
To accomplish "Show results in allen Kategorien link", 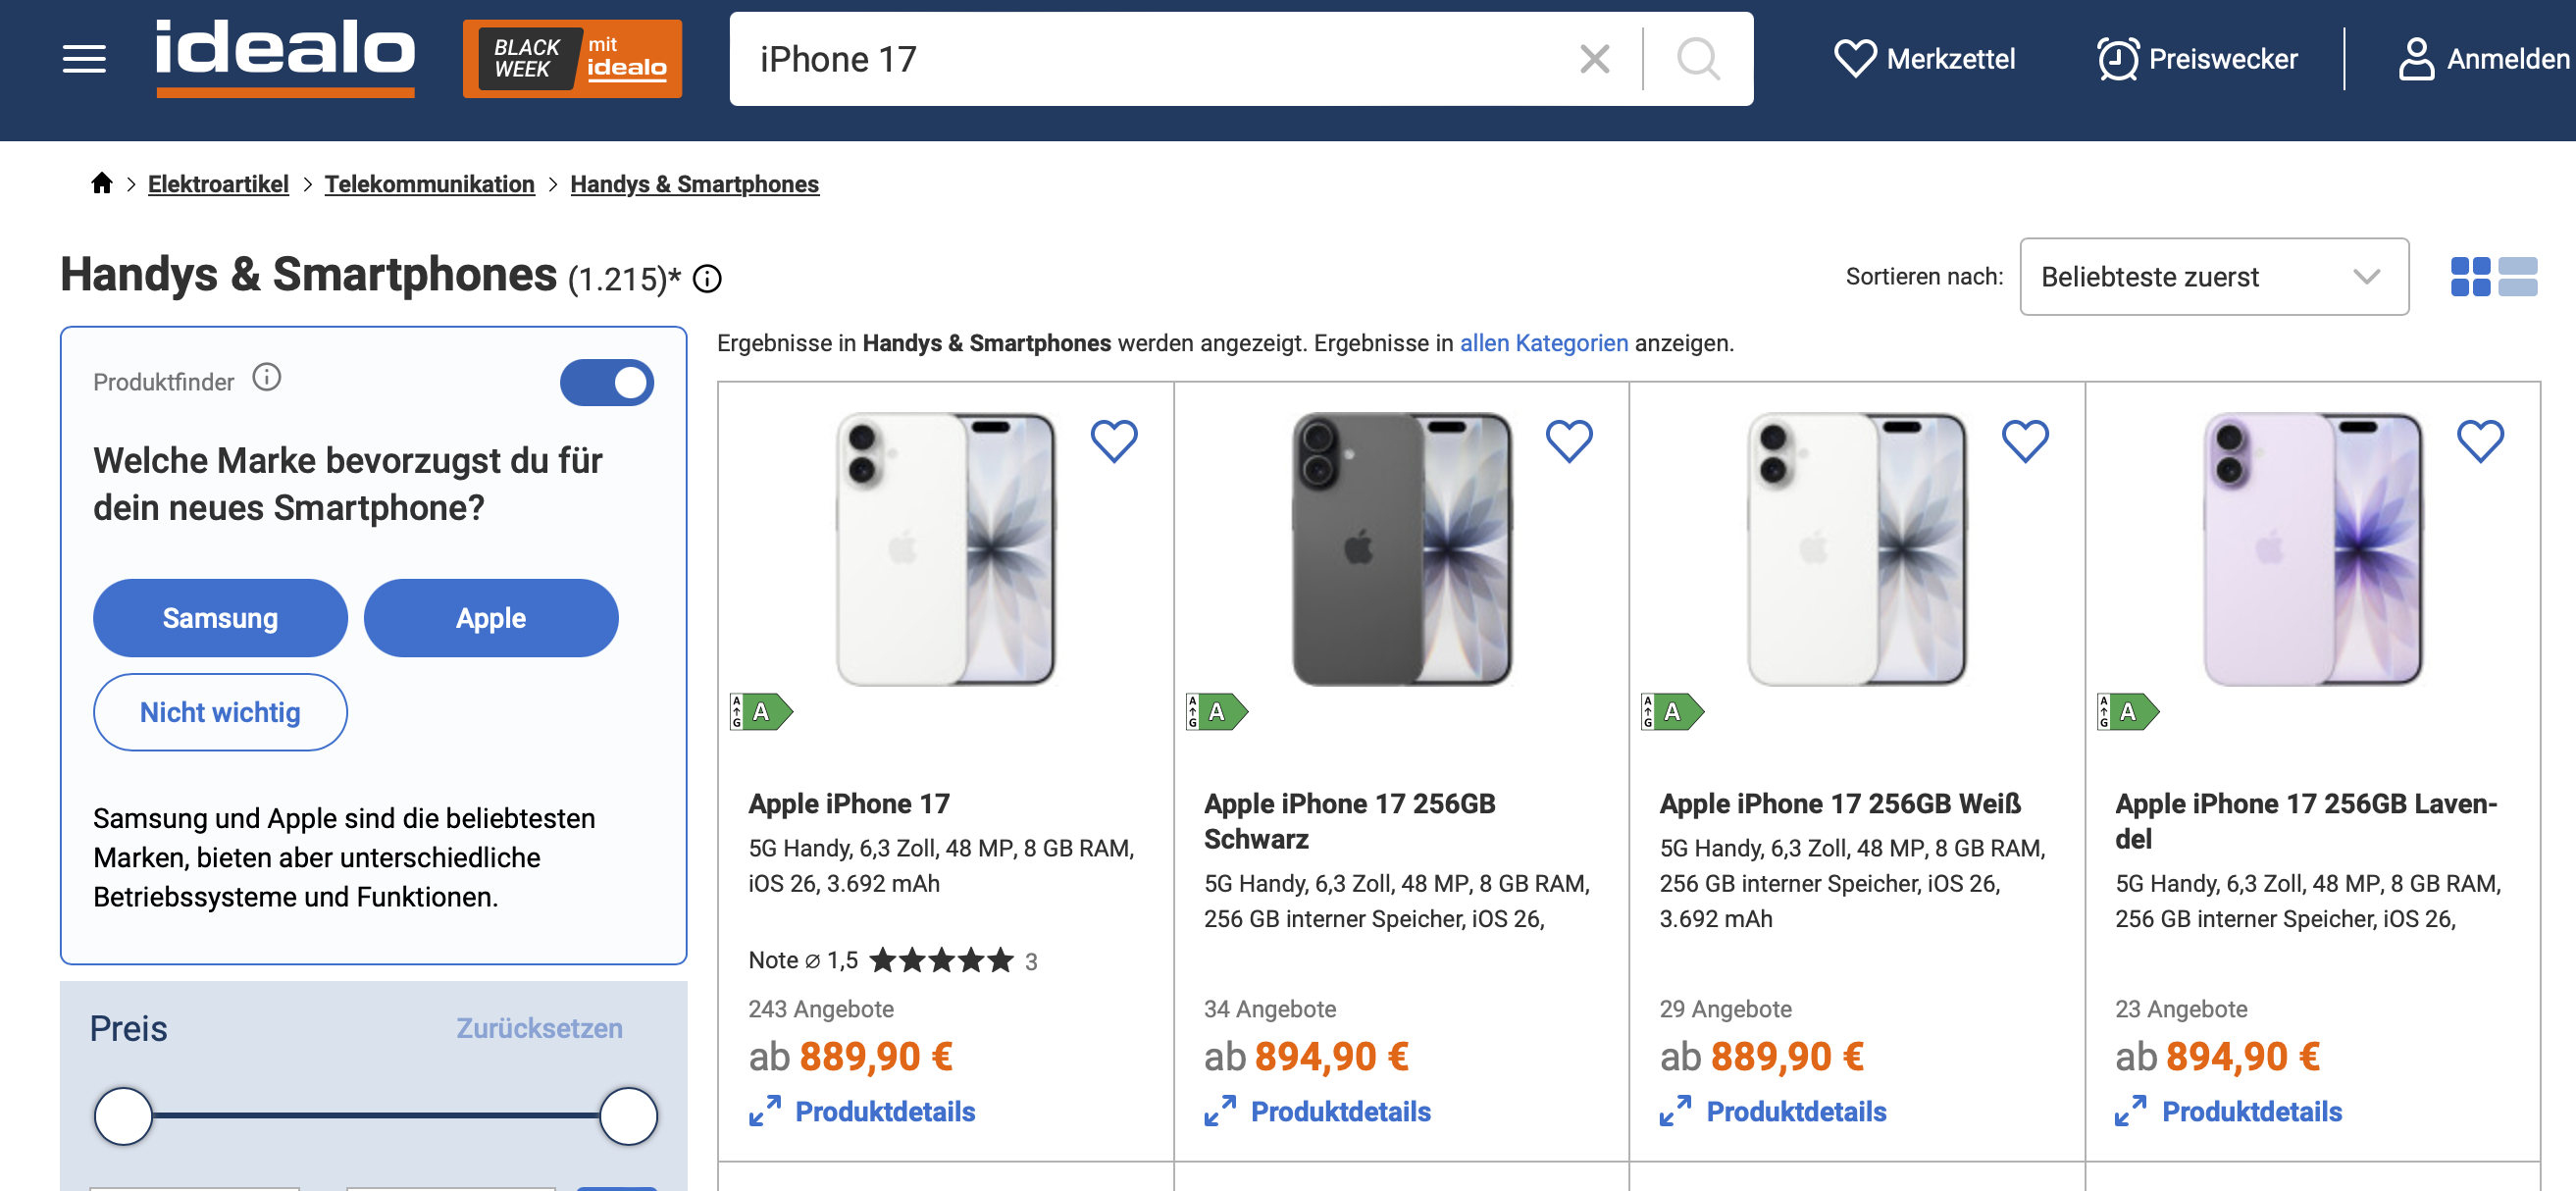I will [x=1543, y=343].
